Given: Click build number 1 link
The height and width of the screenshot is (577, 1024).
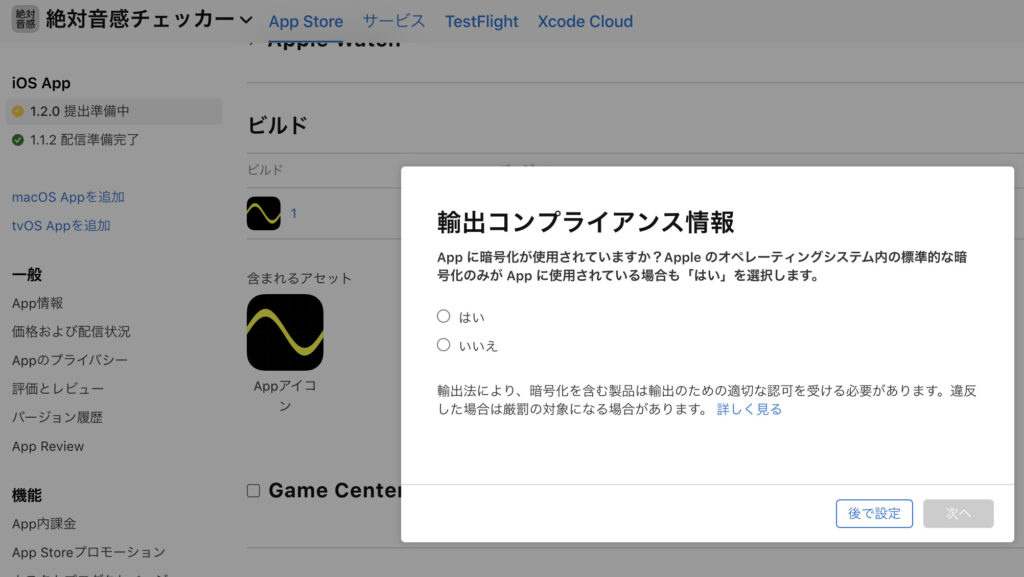Looking at the screenshot, I should (294, 213).
